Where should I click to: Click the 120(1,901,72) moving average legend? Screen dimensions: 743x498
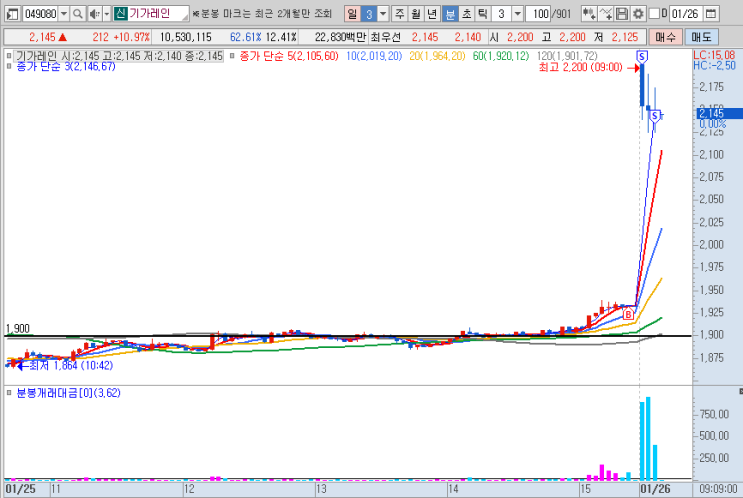coord(567,56)
